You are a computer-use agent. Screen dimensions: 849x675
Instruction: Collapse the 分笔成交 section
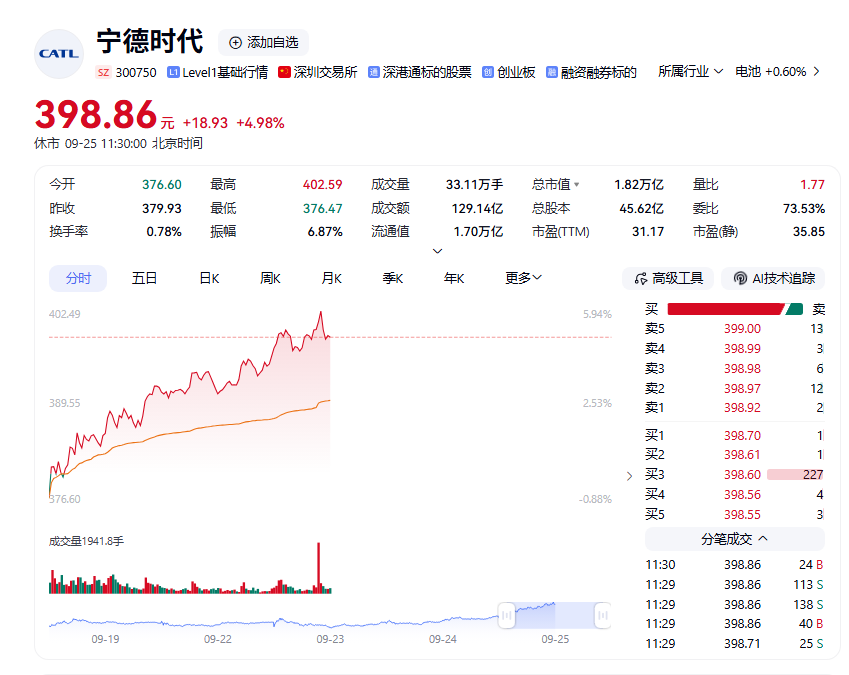(735, 539)
